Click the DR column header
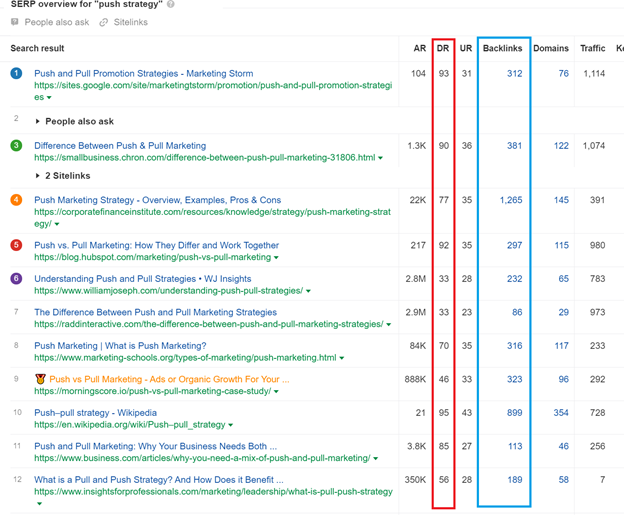This screenshot has width=624, height=515. [443, 48]
